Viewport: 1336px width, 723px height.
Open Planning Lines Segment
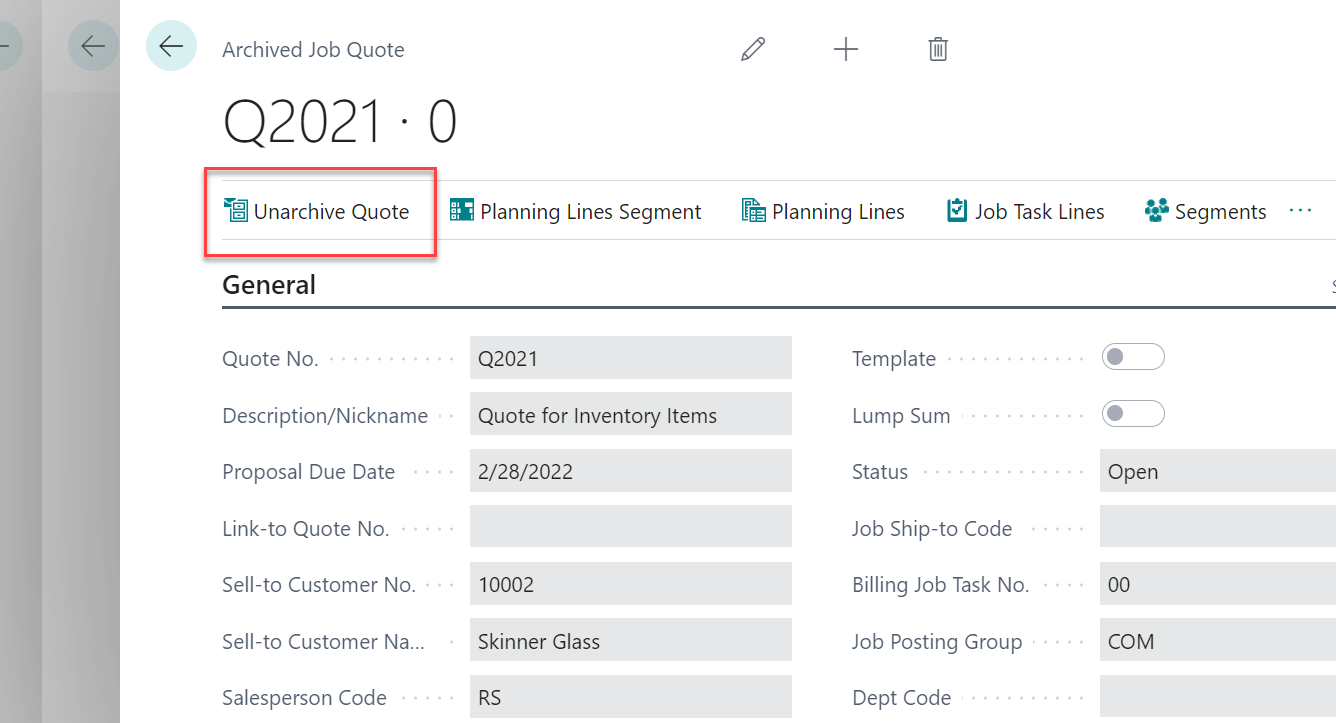coord(576,212)
